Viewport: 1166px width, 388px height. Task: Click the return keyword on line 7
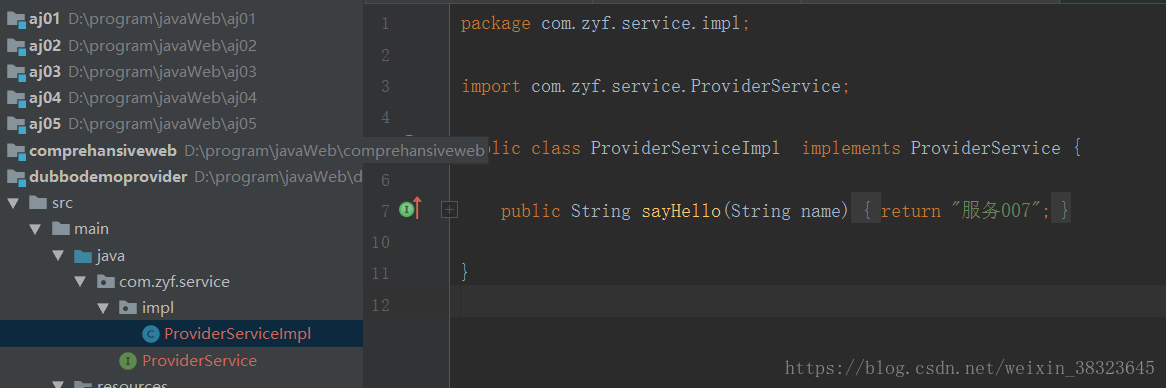point(911,211)
